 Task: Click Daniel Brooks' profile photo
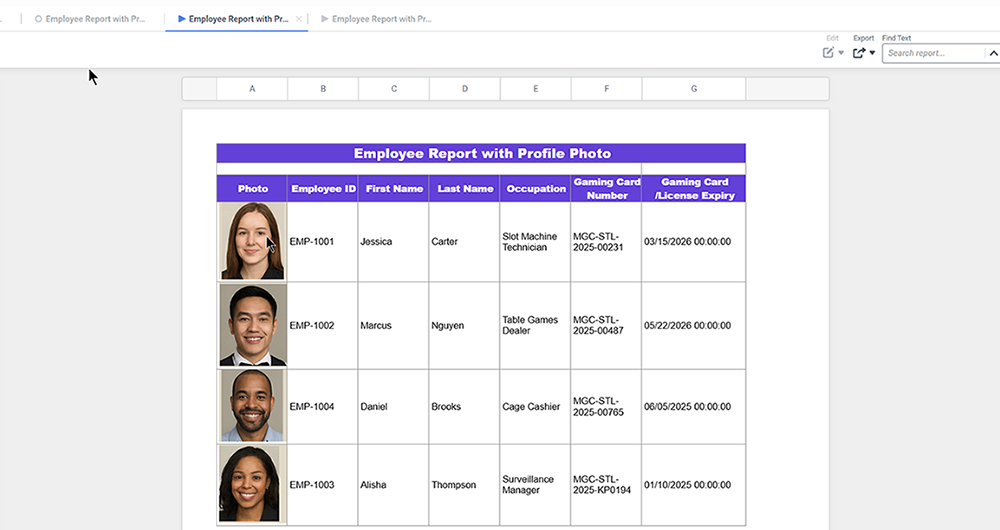(252, 406)
